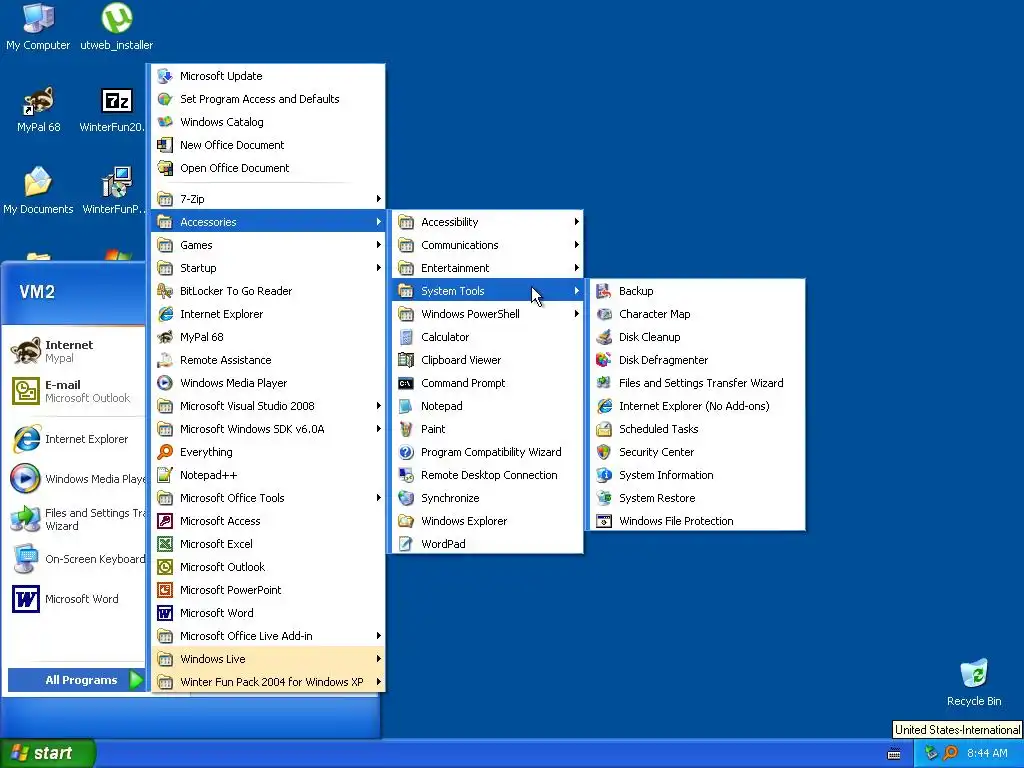Image resolution: width=1024 pixels, height=768 pixels.
Task: Open Files and Settings Transfer Wizard in System Tools
Action: click(x=696, y=383)
